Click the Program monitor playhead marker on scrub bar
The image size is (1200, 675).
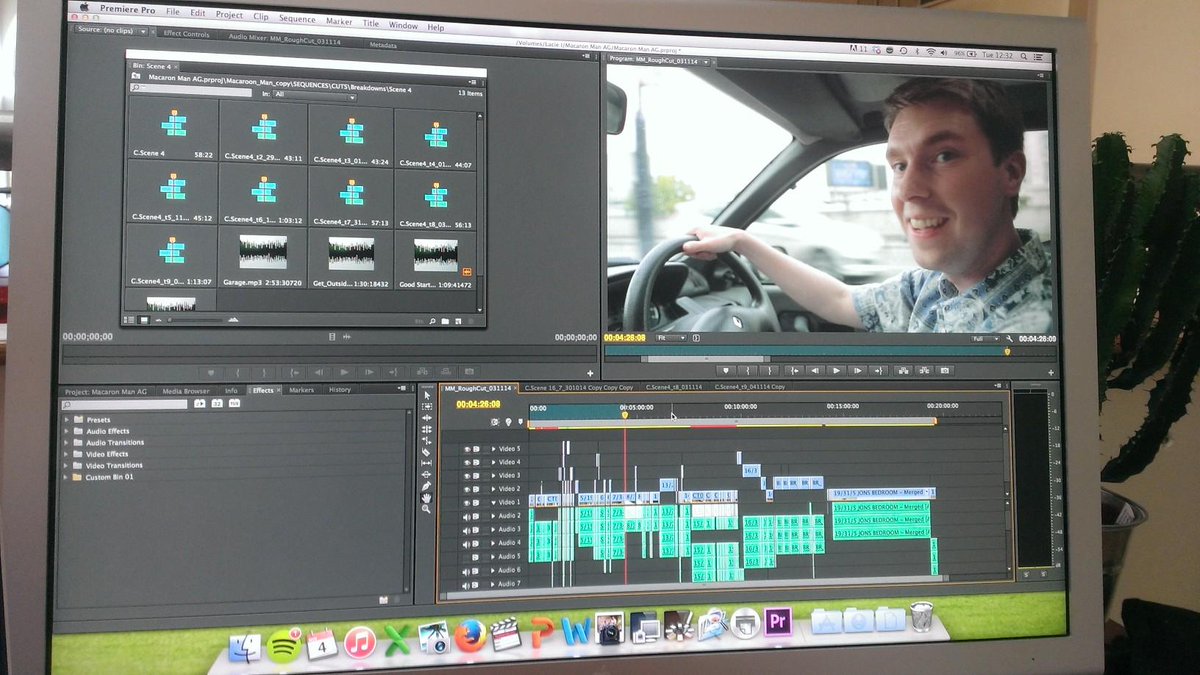pyautogui.click(x=1007, y=351)
